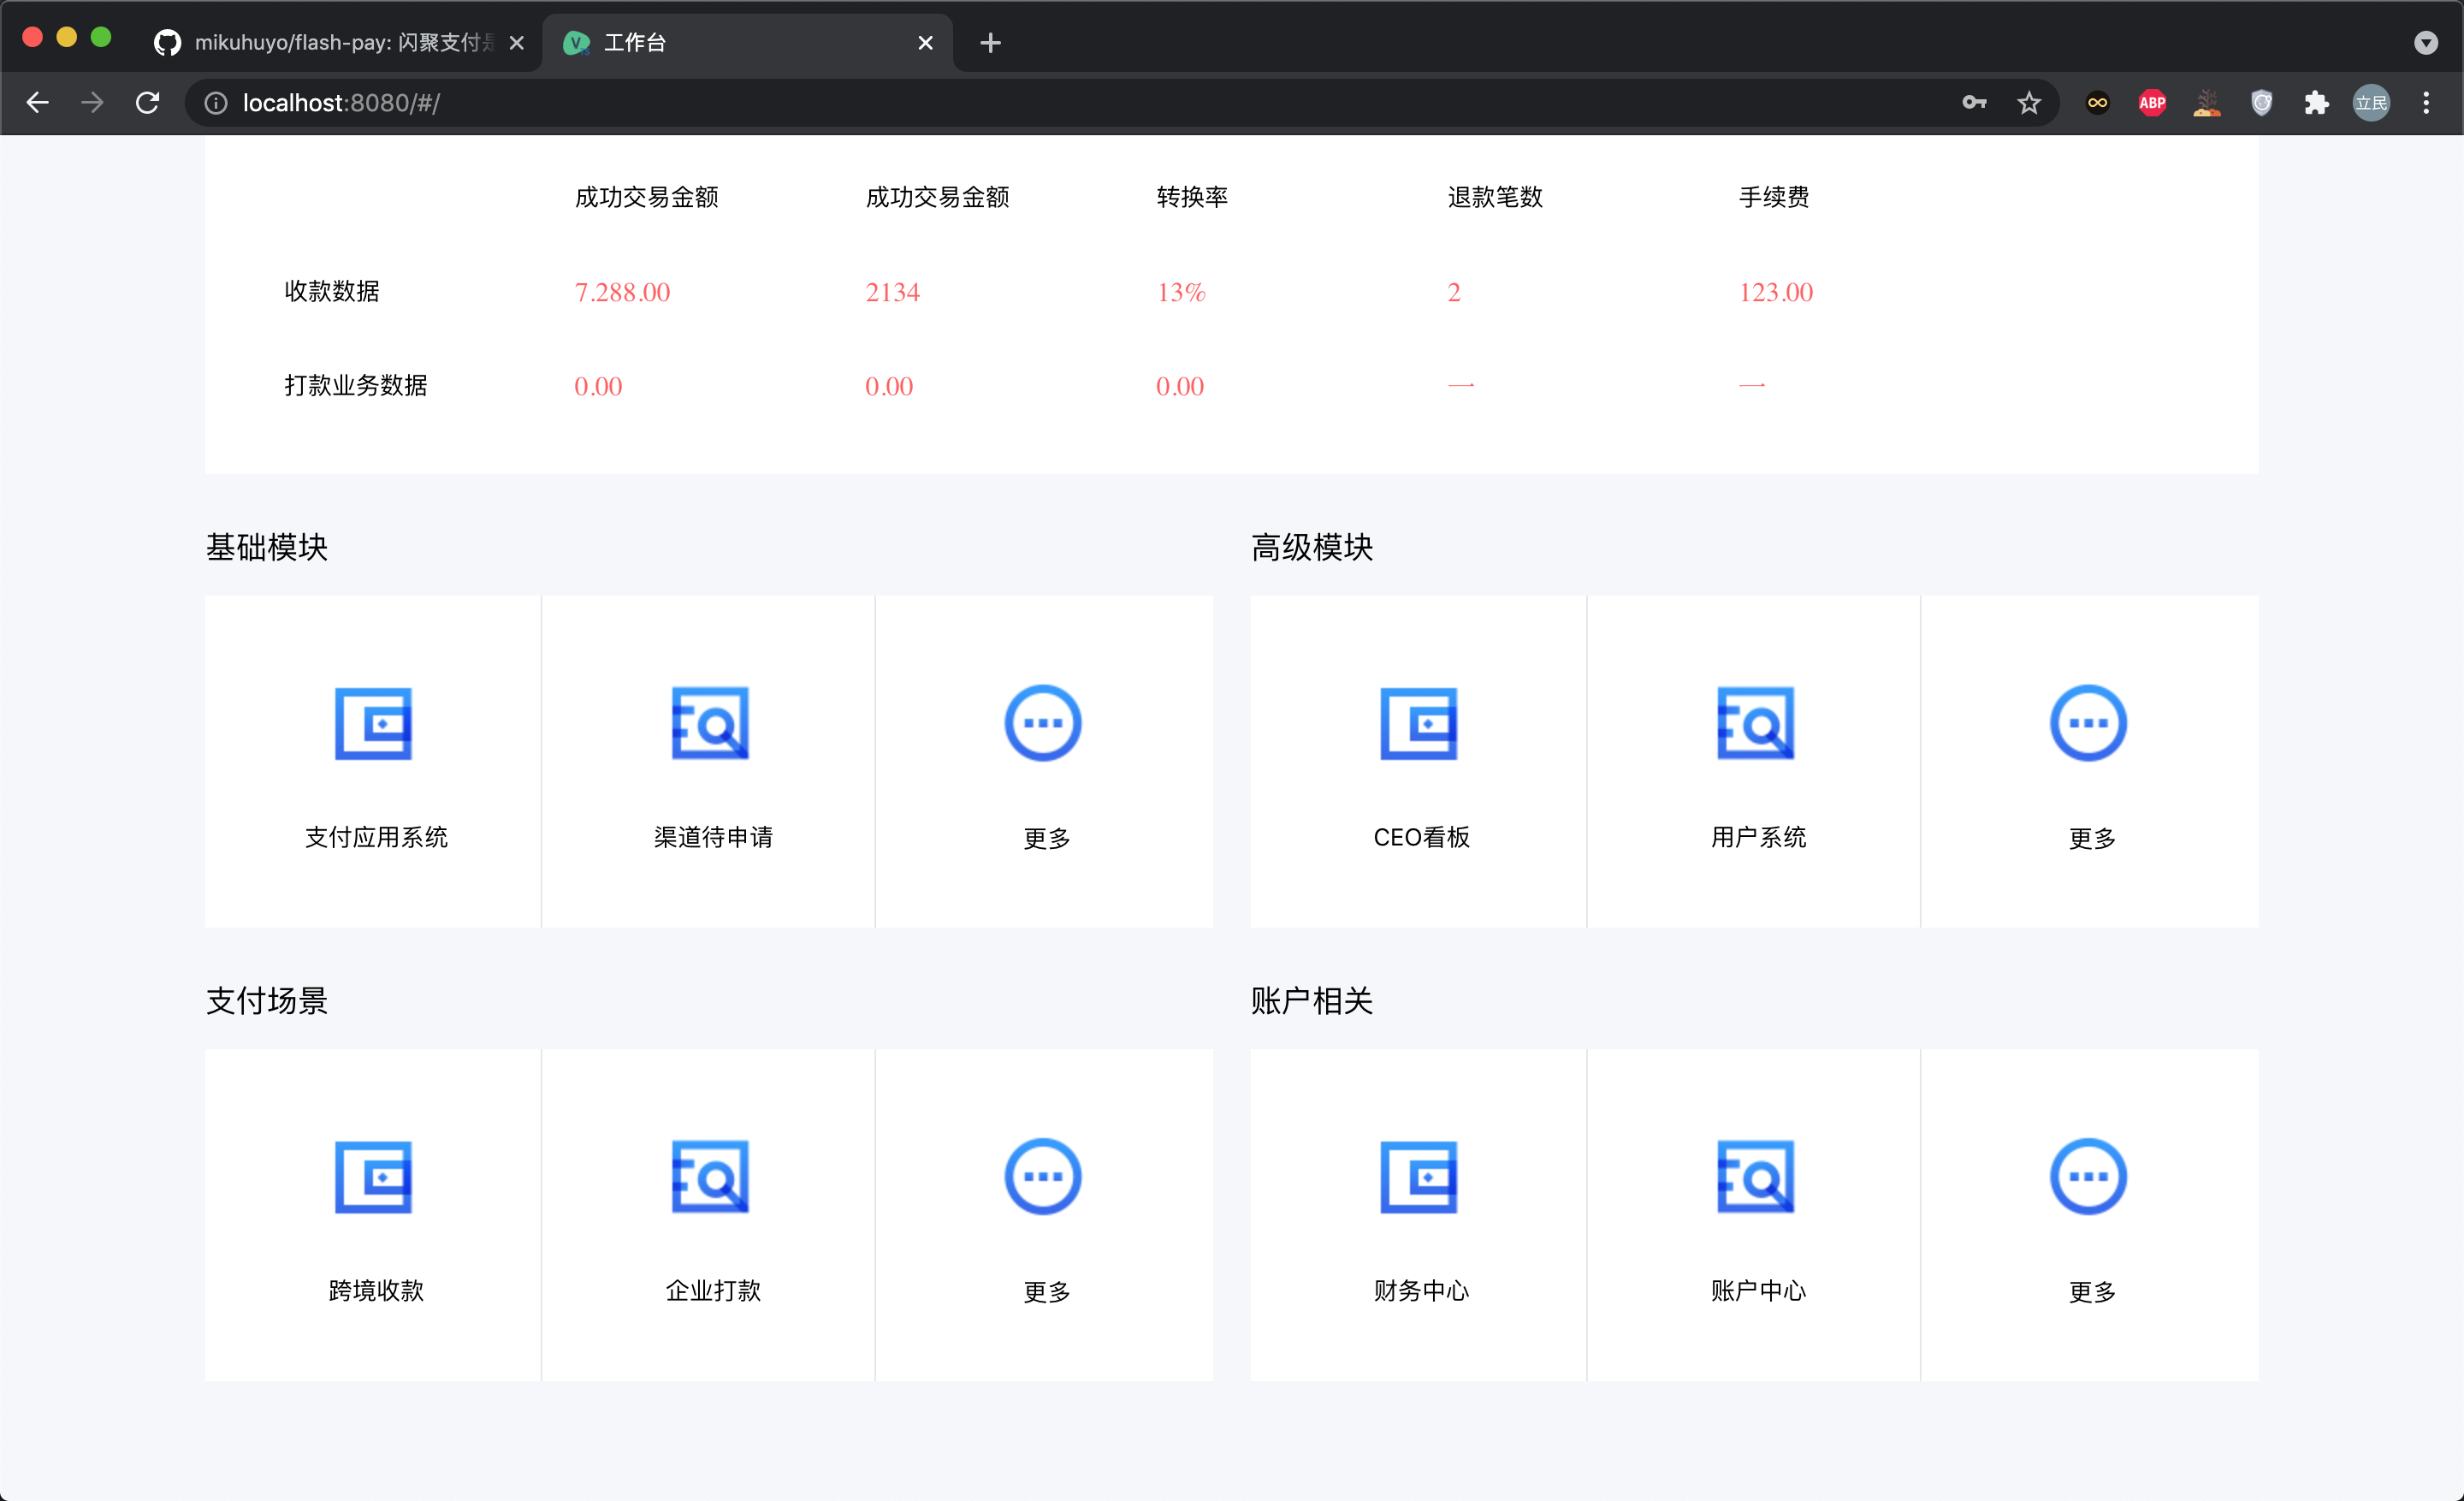Image resolution: width=2464 pixels, height=1501 pixels.
Task: Open the 财务中心 icon
Action: tap(1418, 1176)
